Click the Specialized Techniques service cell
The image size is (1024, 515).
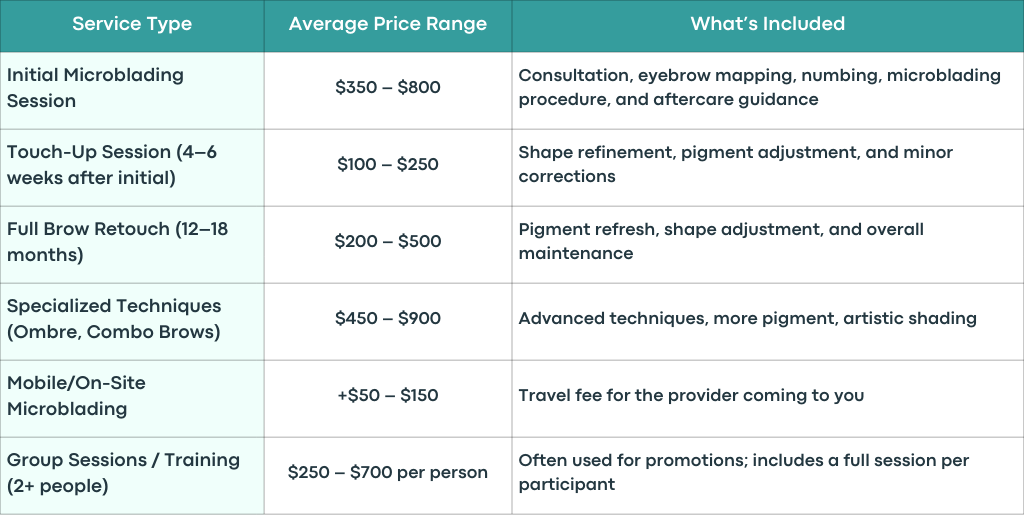click(132, 321)
